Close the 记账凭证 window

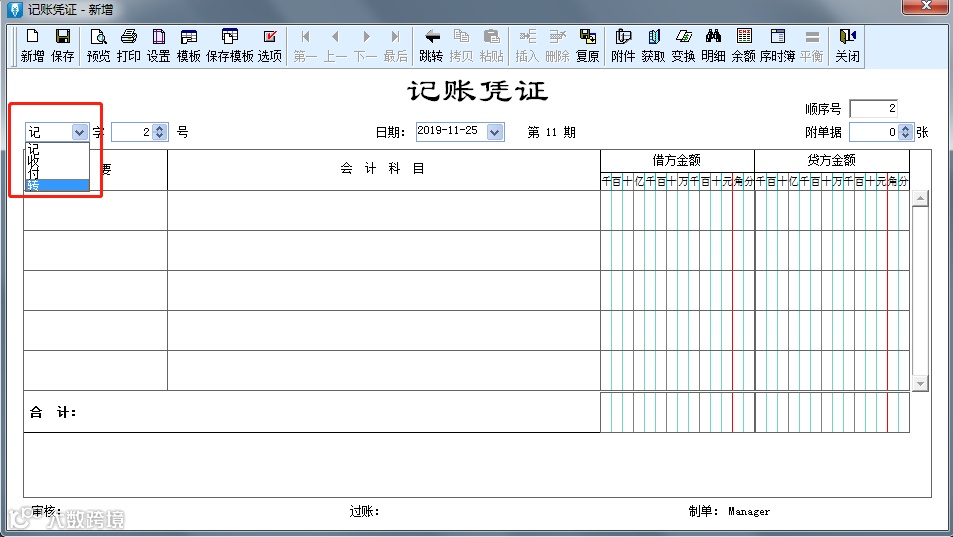[925, 6]
